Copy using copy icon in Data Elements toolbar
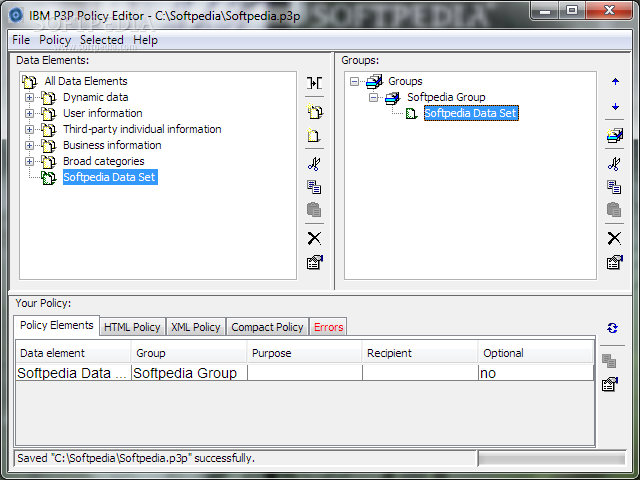Image resolution: width=640 pixels, height=480 pixels. pos(314,187)
